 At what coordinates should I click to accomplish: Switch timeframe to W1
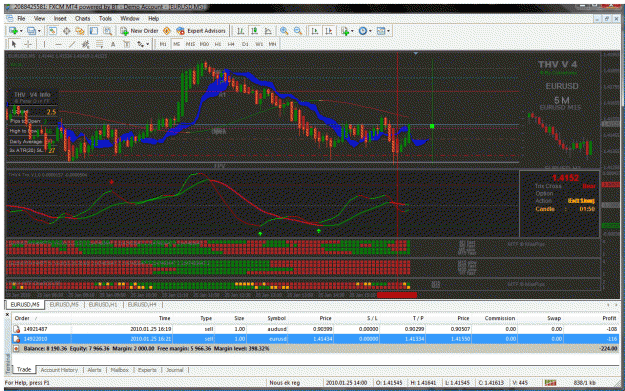(x=259, y=44)
